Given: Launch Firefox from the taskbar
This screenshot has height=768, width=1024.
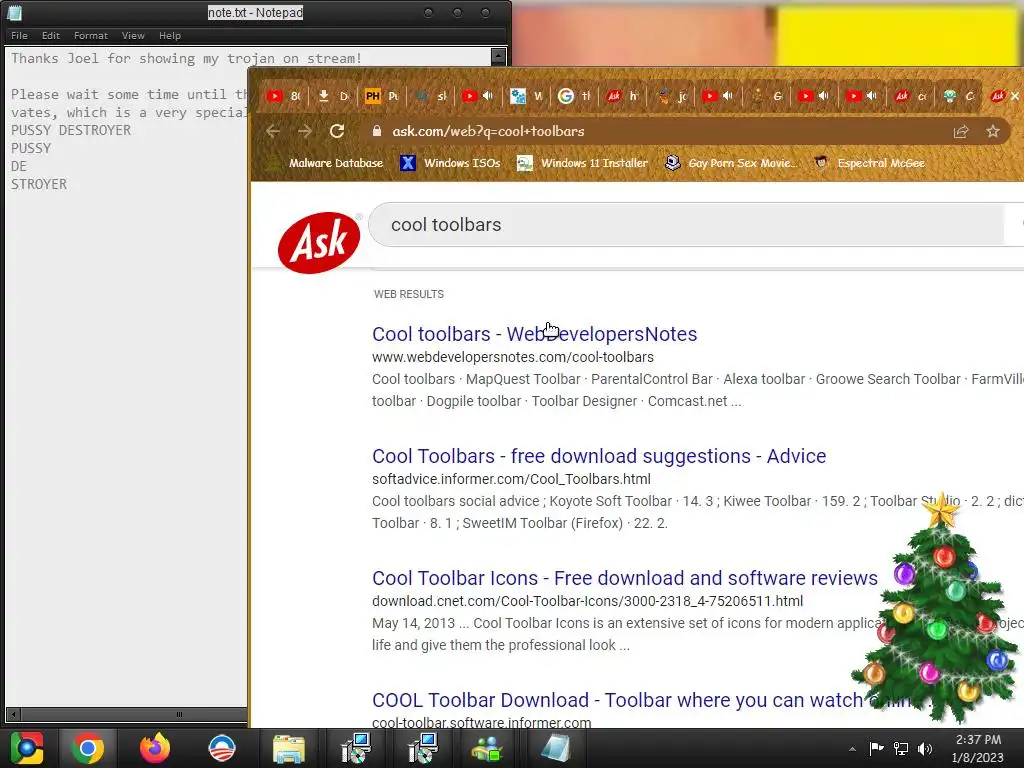Looking at the screenshot, I should [x=155, y=748].
